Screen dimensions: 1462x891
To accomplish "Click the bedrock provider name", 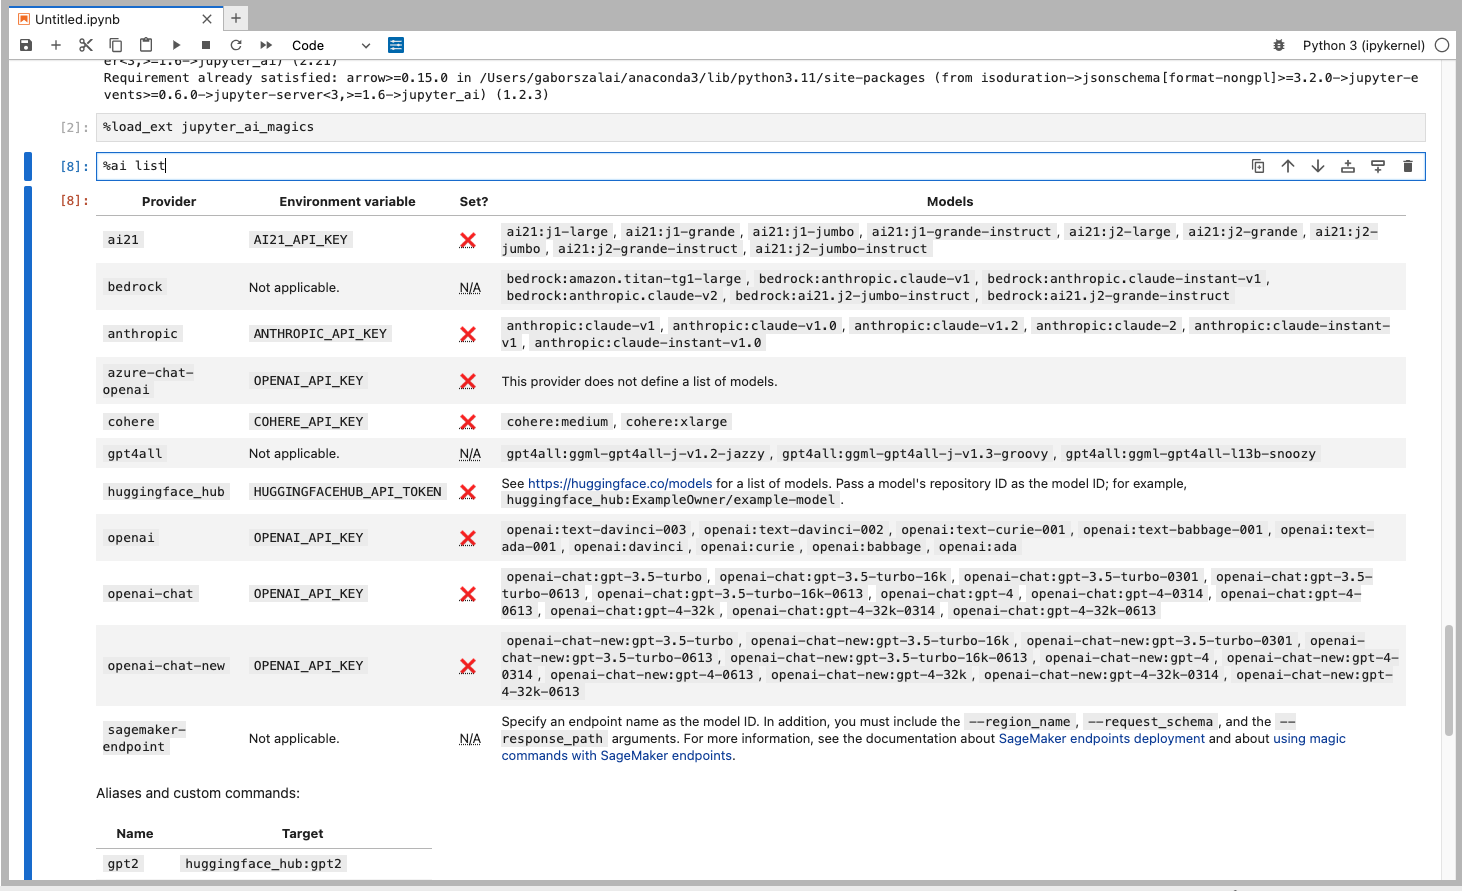I will (x=135, y=287).
